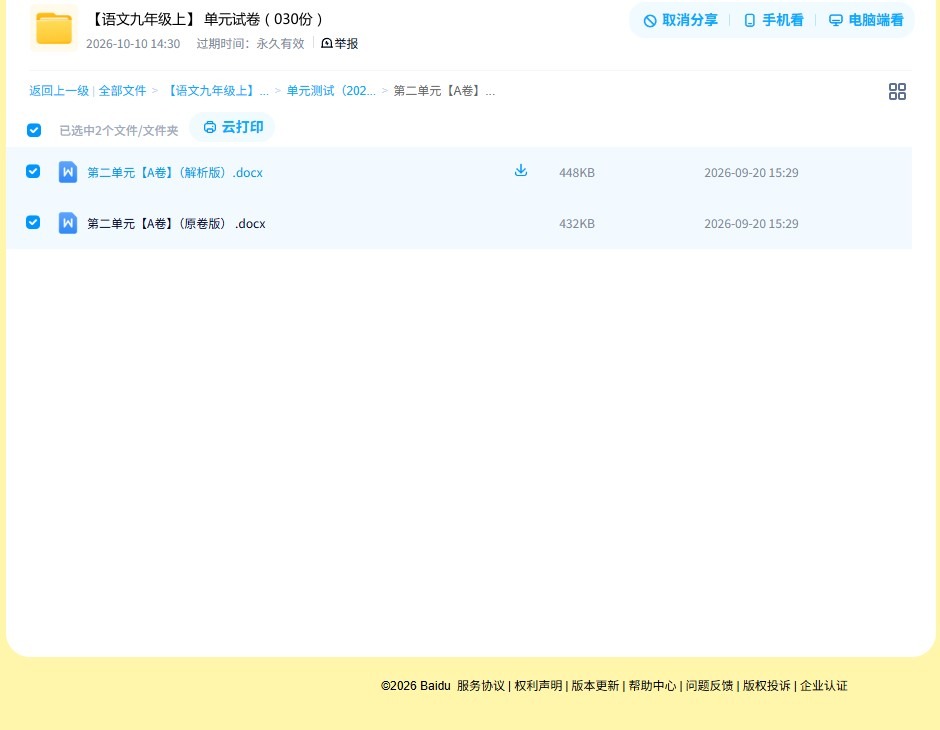
Task: Click the 448KB file size text
Action: (577, 173)
